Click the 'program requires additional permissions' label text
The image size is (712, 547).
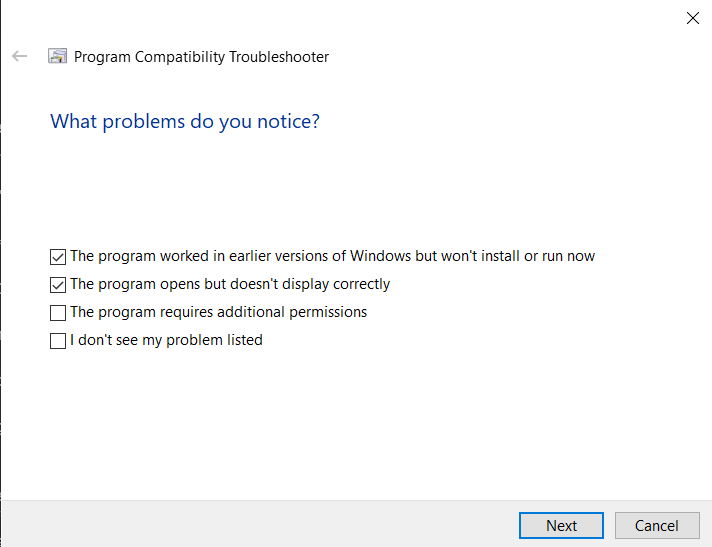(x=218, y=313)
